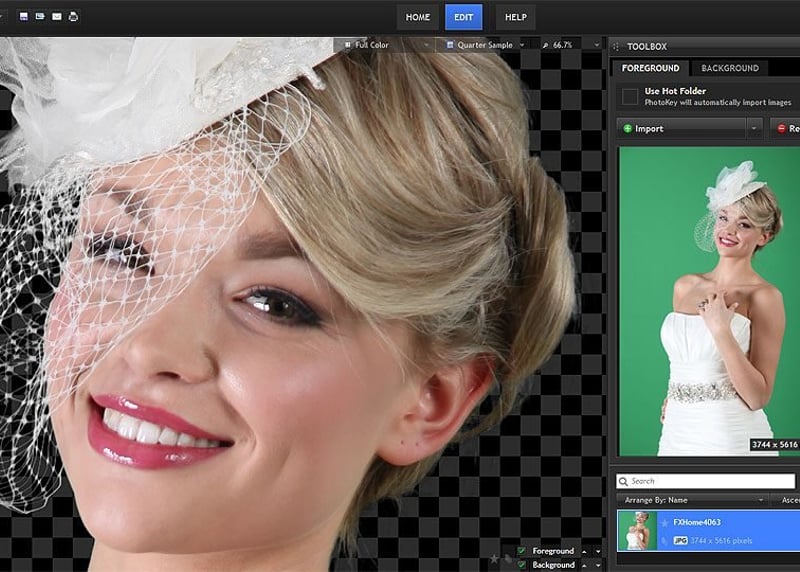Open the Quarter Sample quality dropdown
800x572 pixels.
click(522, 45)
